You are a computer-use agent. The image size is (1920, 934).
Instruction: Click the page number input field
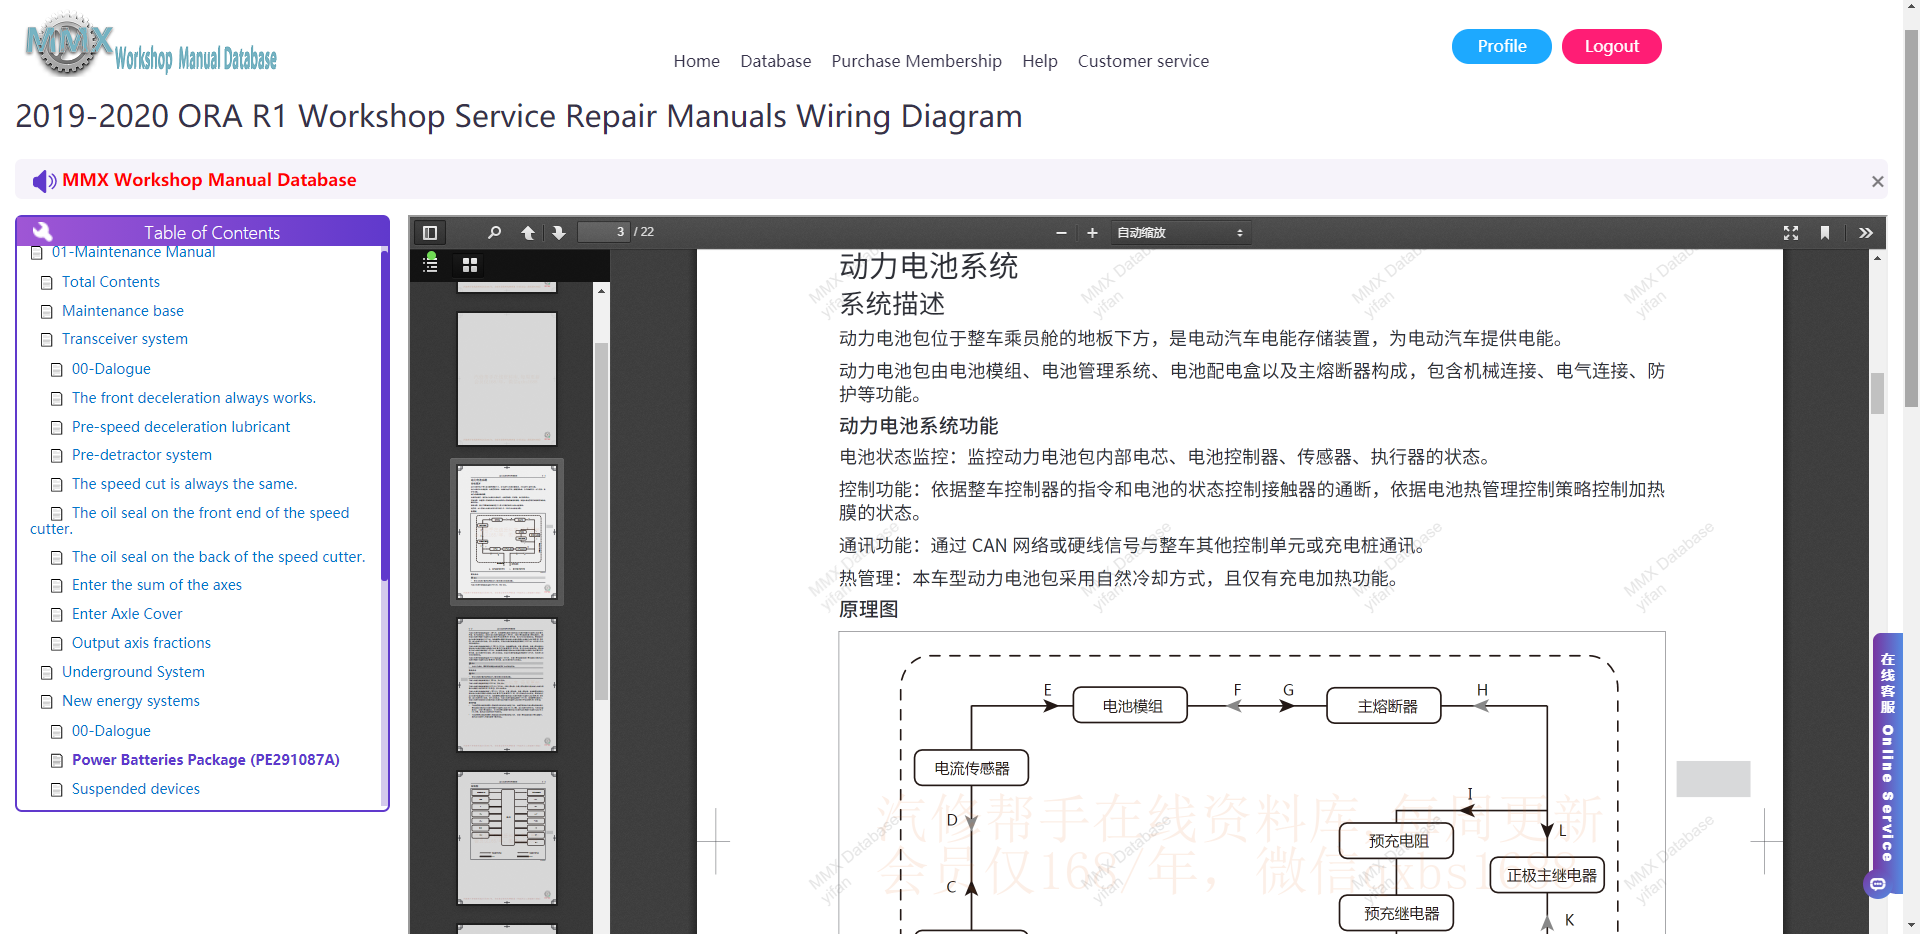[603, 232]
